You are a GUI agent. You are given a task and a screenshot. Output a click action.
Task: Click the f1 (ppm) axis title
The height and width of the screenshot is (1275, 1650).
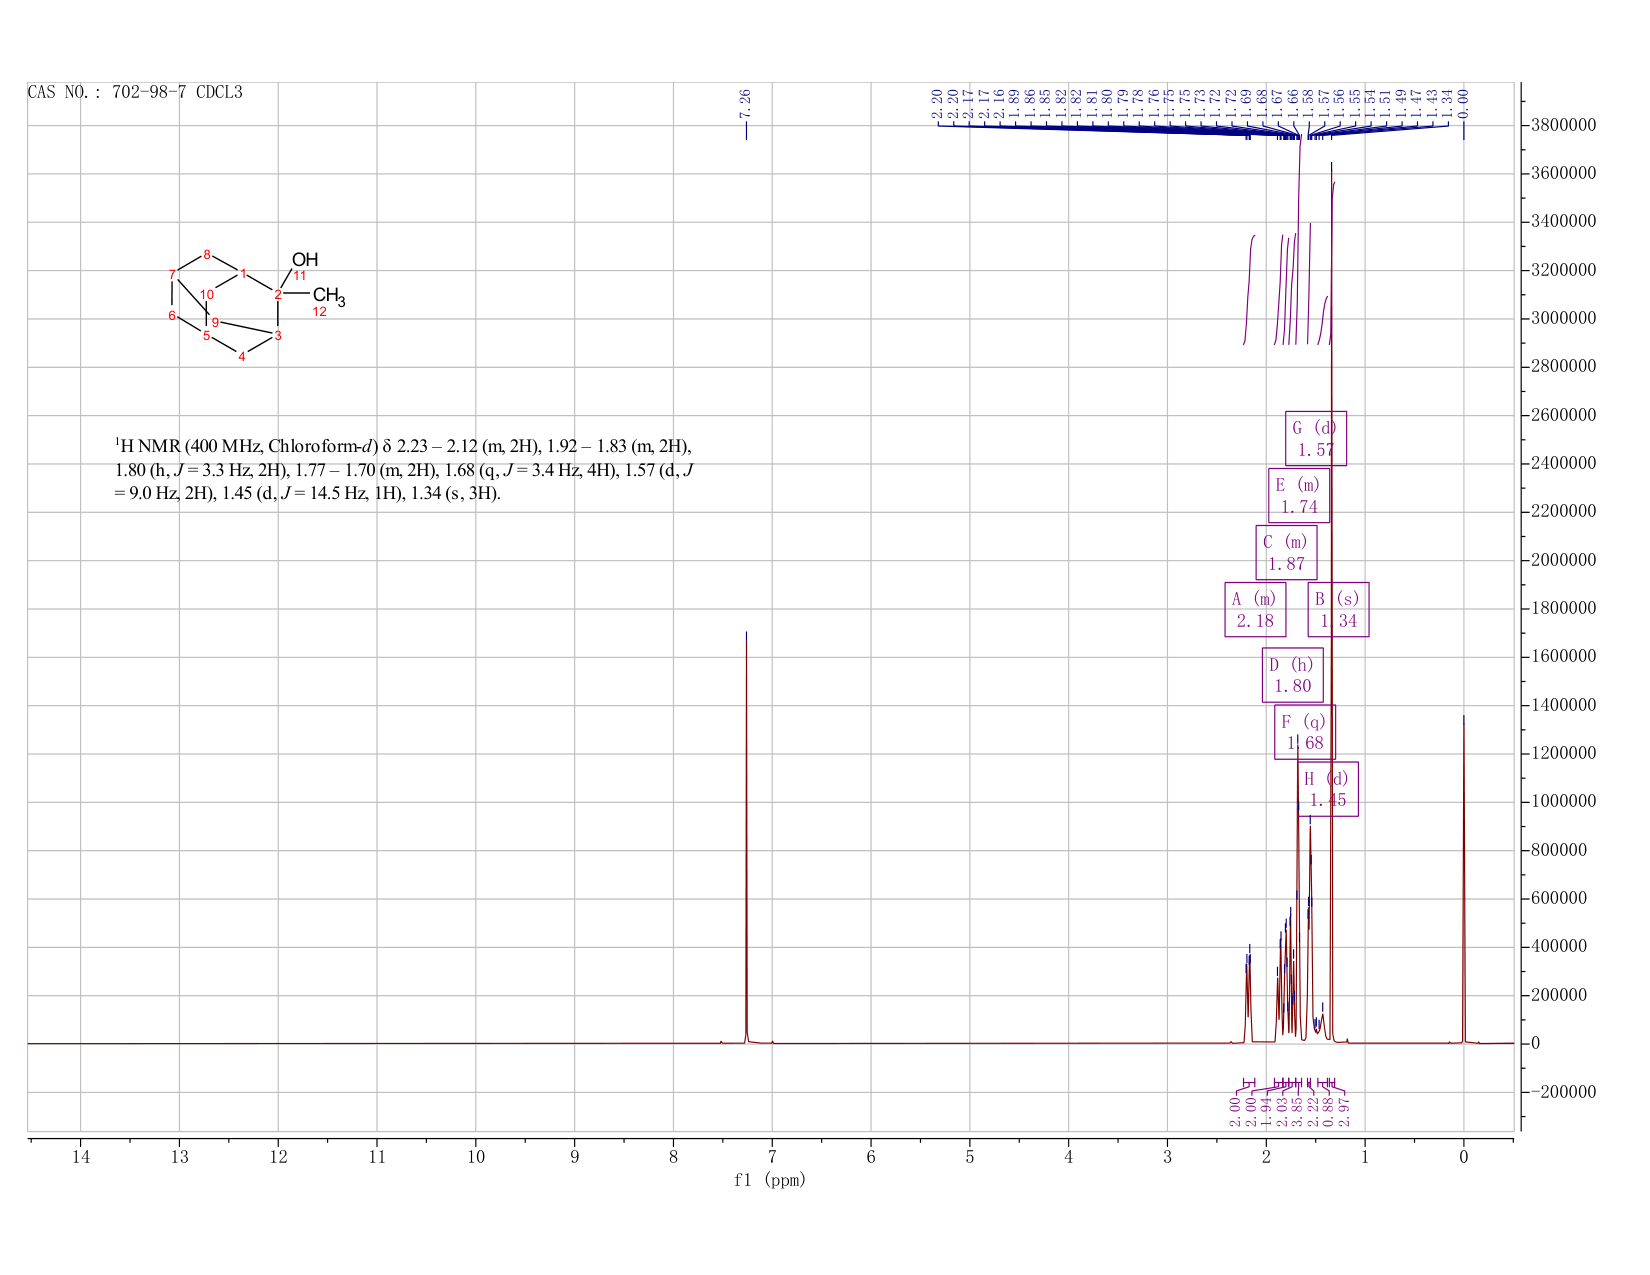tap(770, 1180)
